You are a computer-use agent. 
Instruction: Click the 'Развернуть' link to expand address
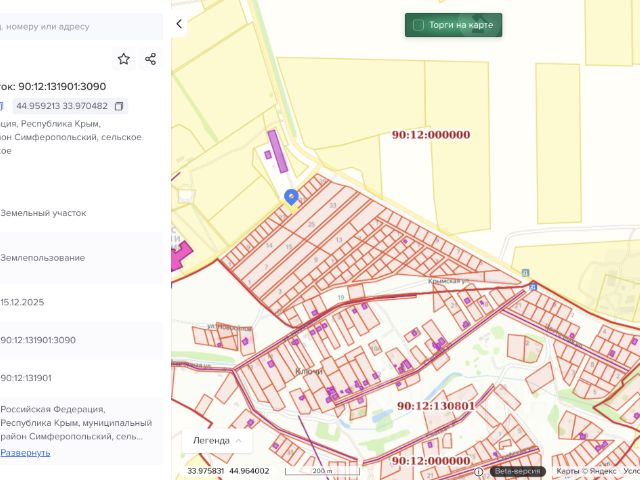tap(25, 453)
